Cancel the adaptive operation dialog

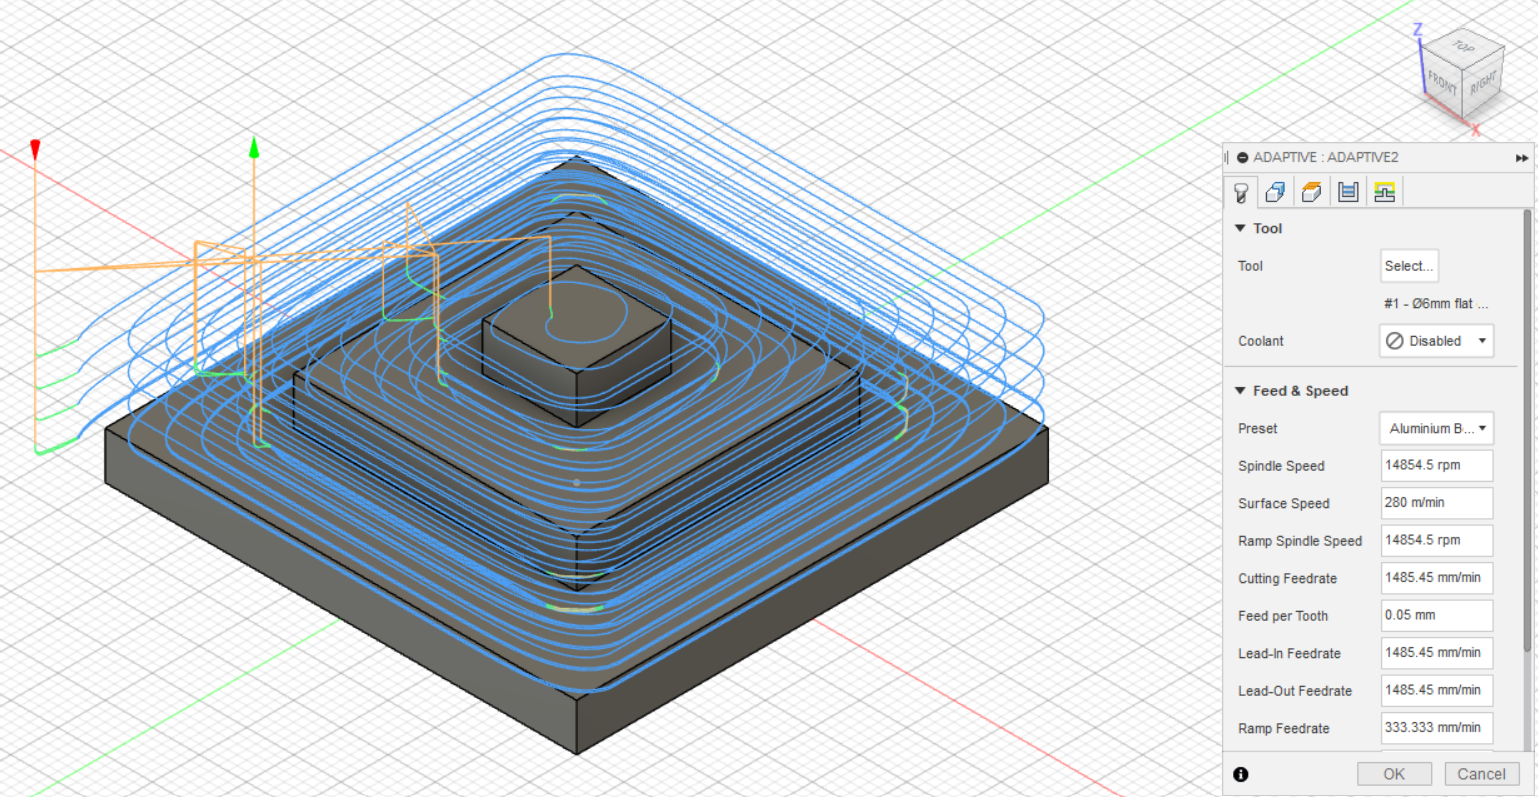point(1481,774)
